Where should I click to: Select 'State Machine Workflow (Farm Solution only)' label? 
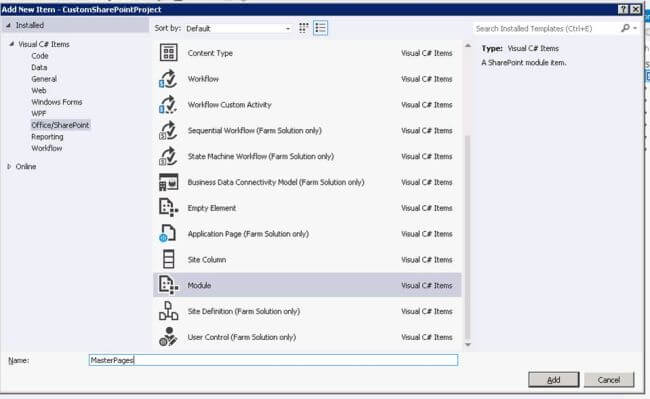pyautogui.click(x=260, y=156)
